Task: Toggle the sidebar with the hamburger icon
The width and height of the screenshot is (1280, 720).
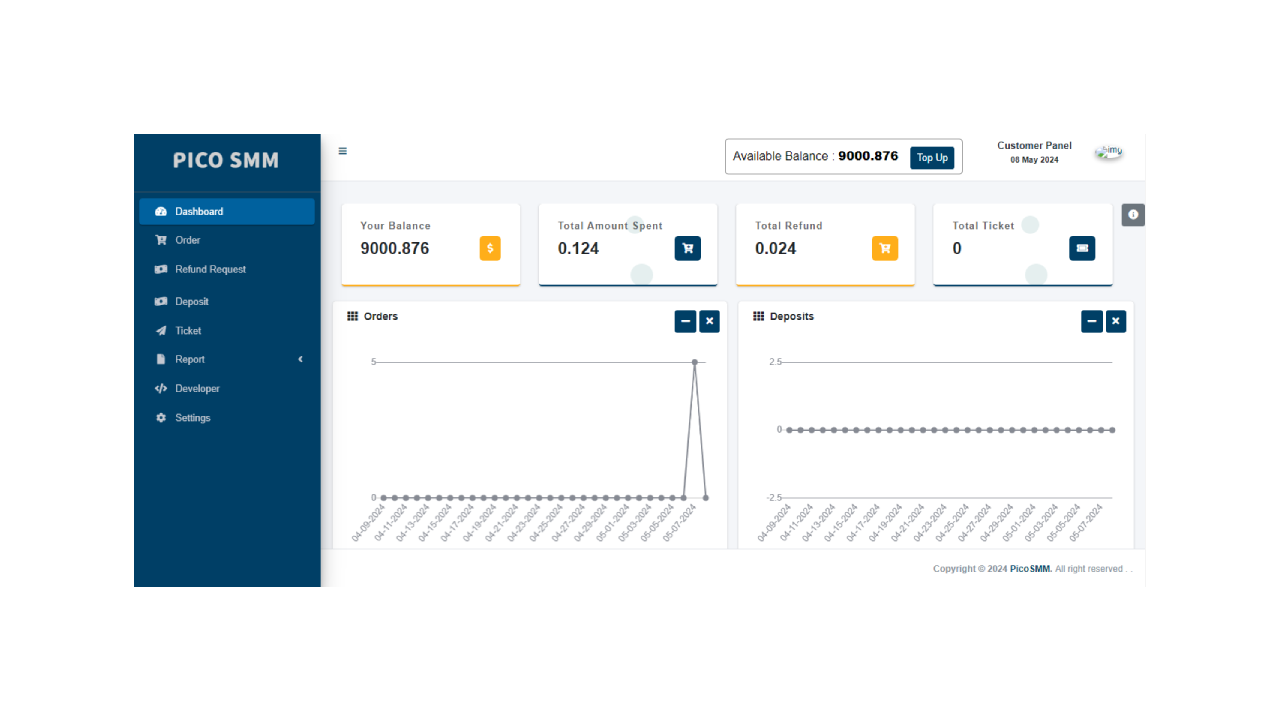Action: 342,151
